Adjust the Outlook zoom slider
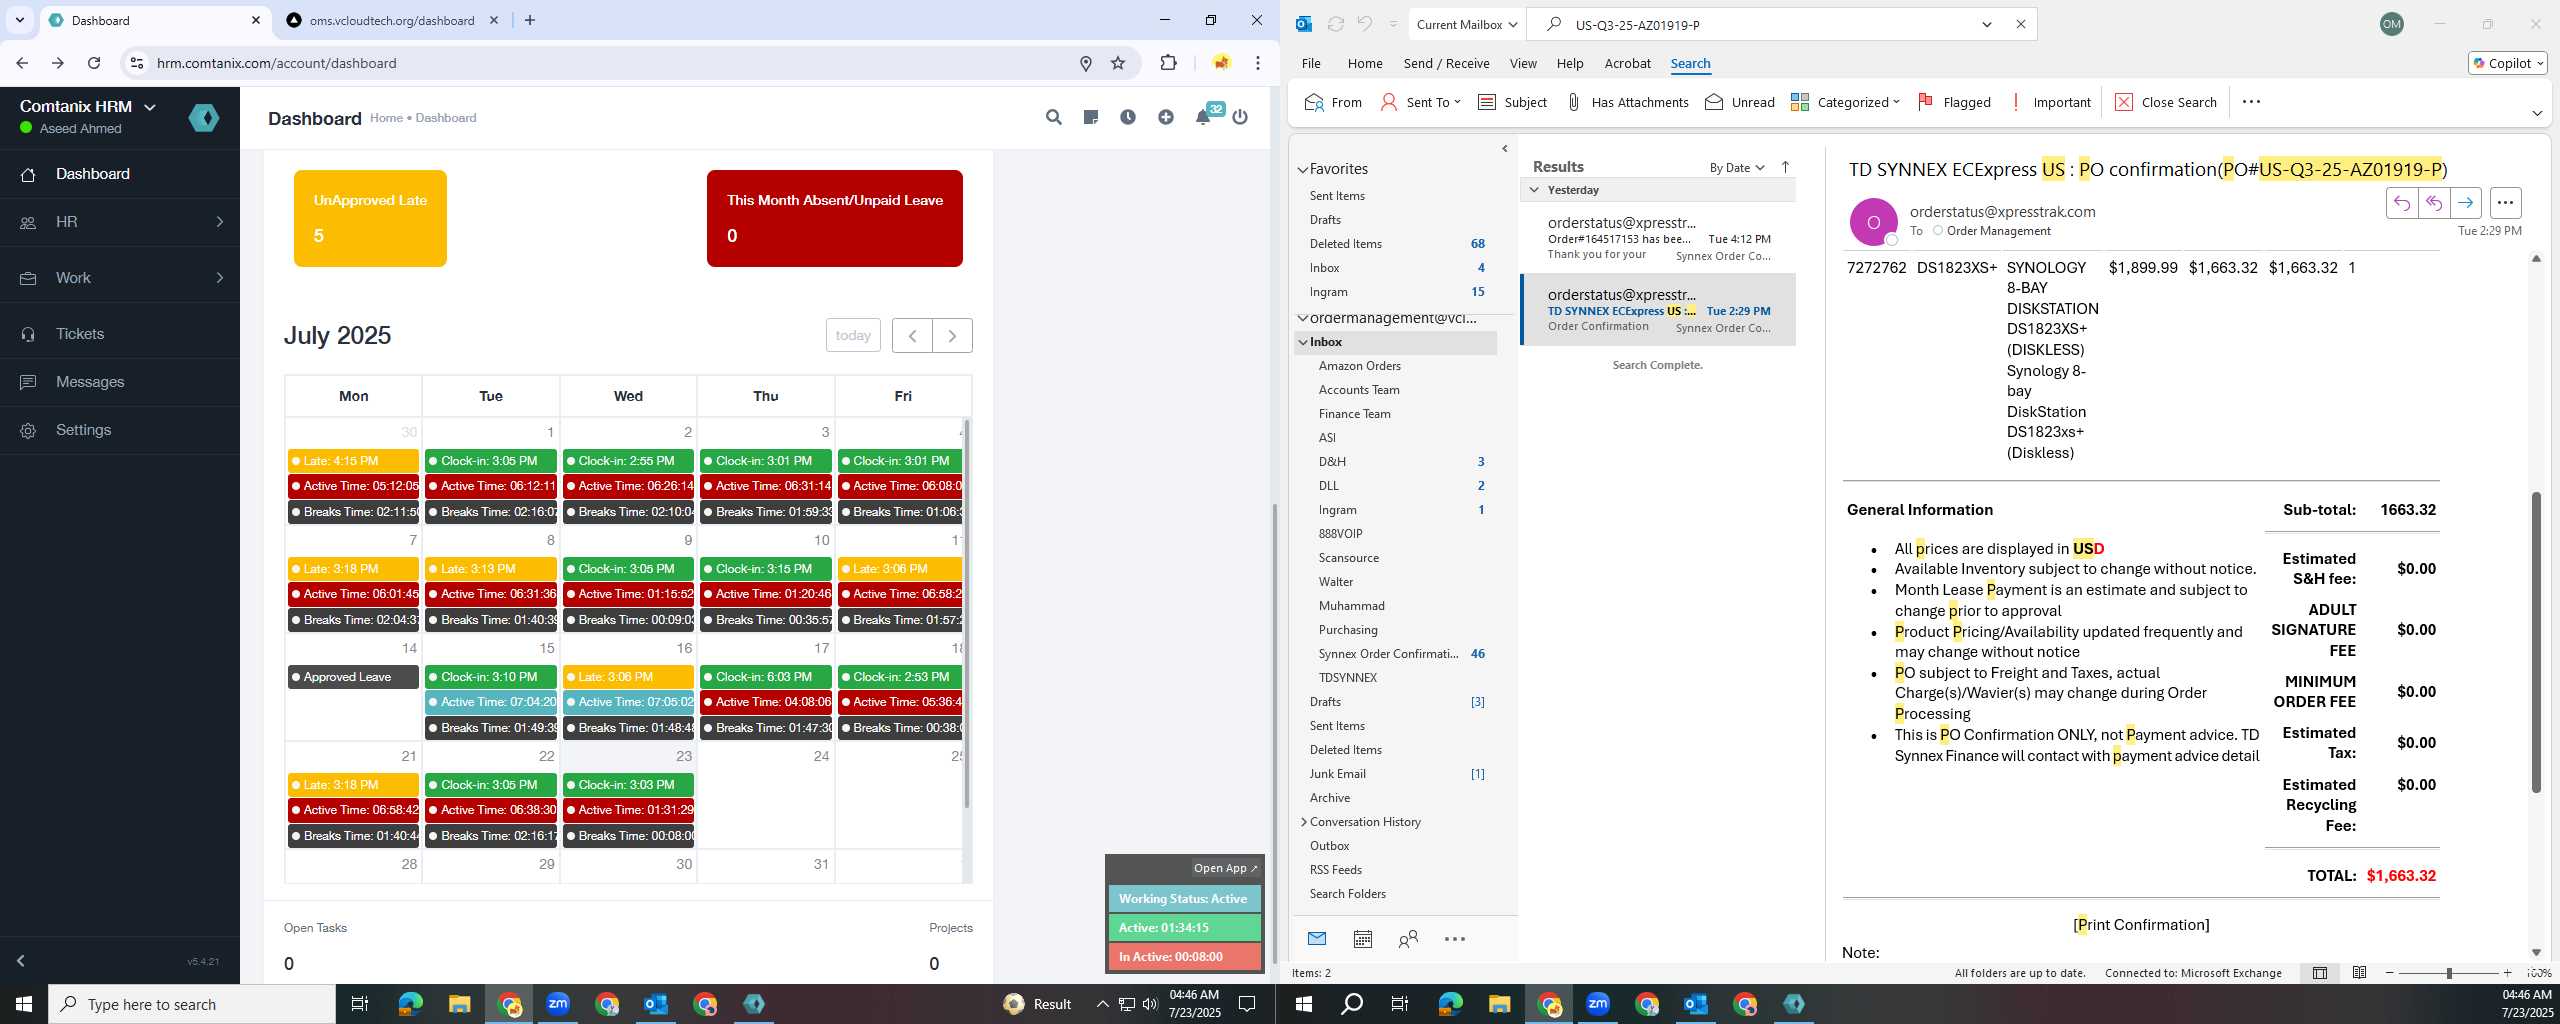 [x=2449, y=973]
